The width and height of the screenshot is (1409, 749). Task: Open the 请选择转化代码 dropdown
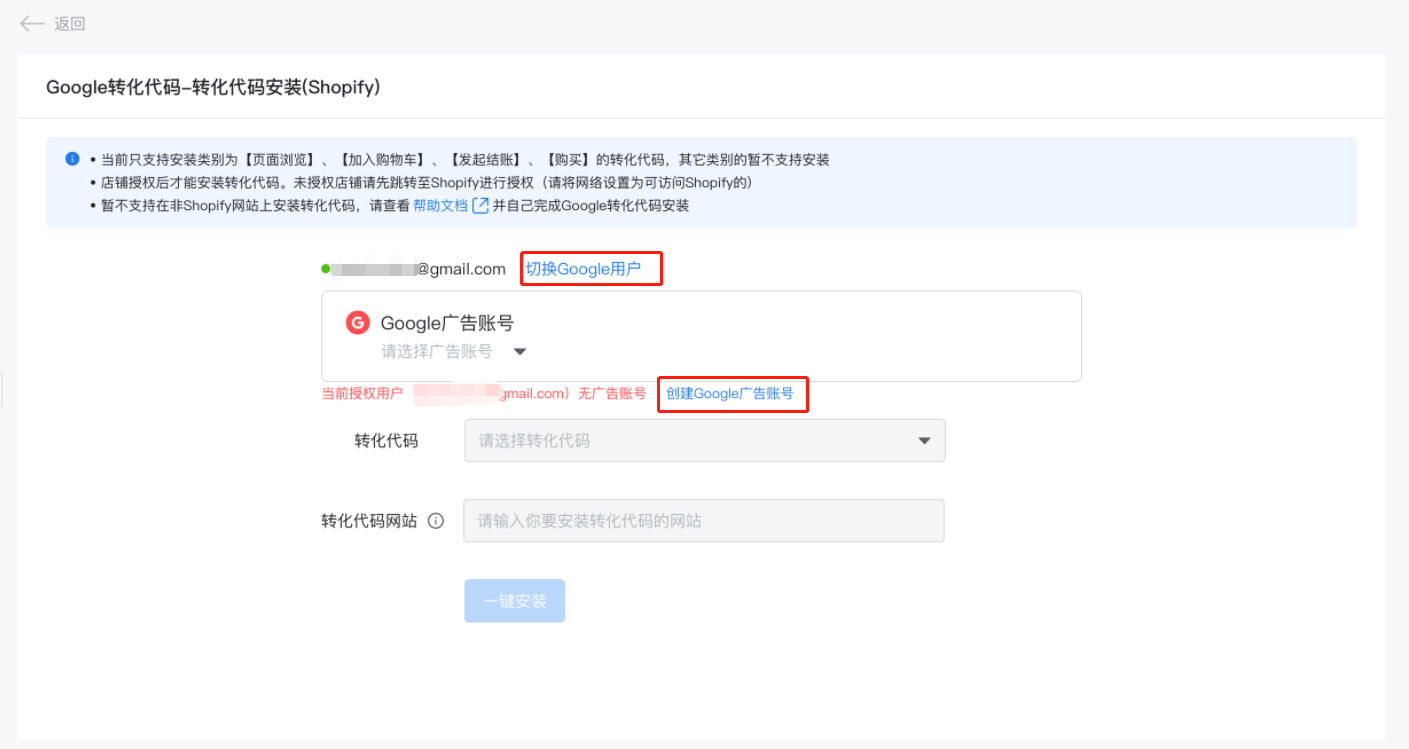(x=704, y=440)
